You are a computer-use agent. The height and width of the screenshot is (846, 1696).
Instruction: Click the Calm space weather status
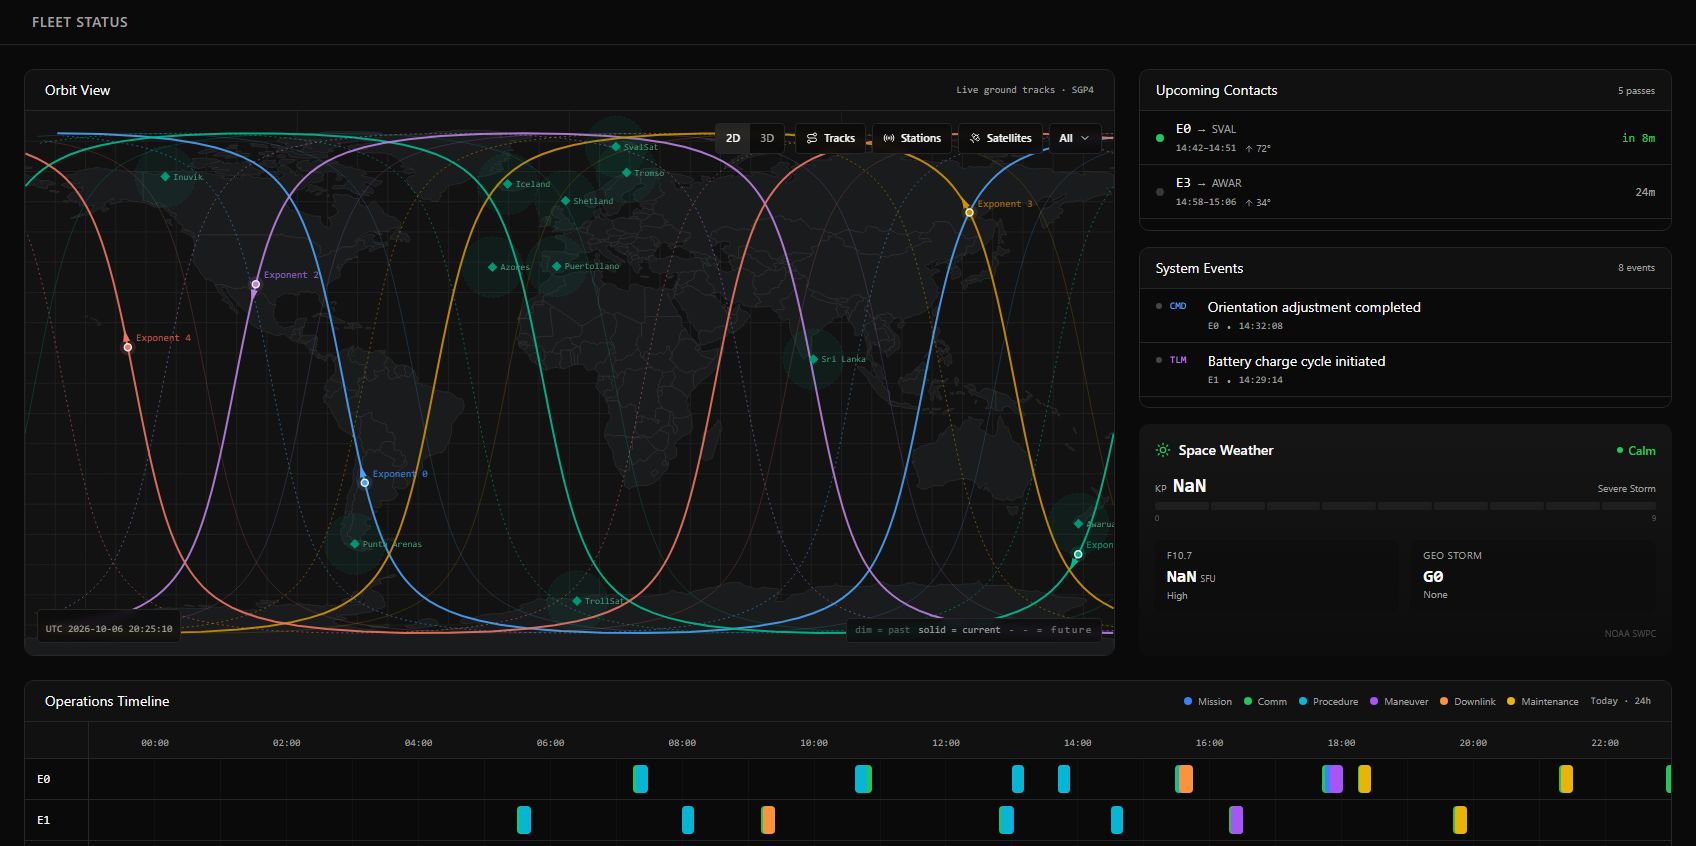[x=1636, y=451]
